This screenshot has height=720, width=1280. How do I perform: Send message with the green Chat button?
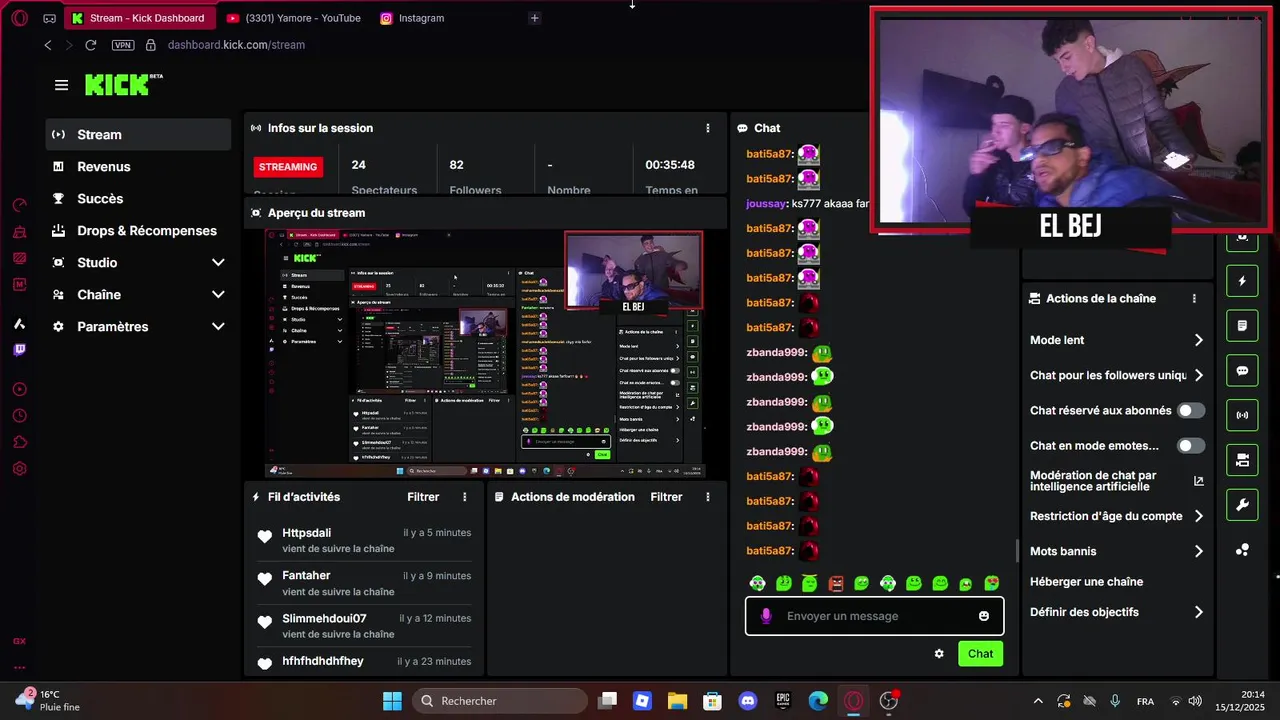point(980,654)
